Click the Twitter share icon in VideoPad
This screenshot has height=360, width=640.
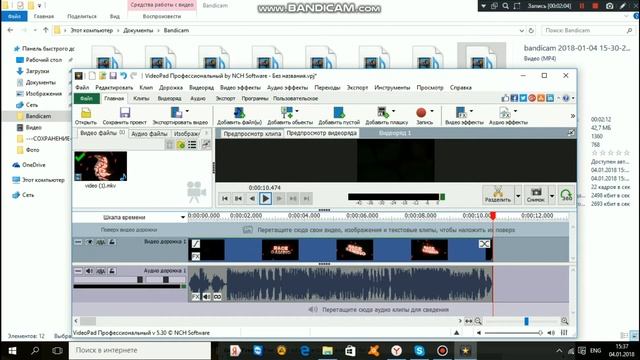[523, 98]
